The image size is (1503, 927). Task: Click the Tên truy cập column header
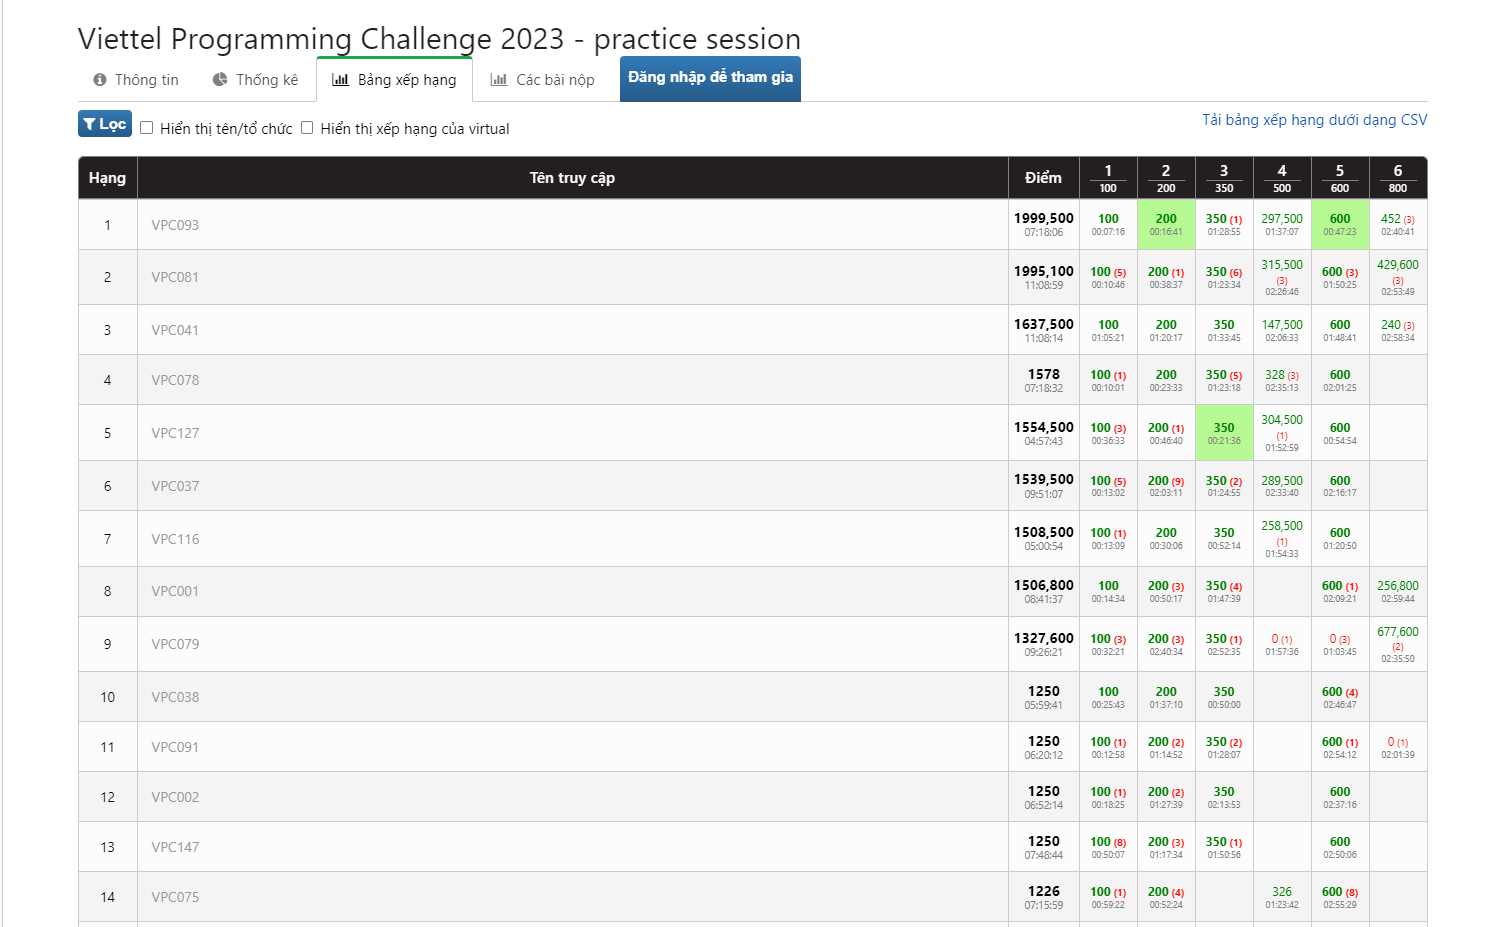(x=572, y=178)
